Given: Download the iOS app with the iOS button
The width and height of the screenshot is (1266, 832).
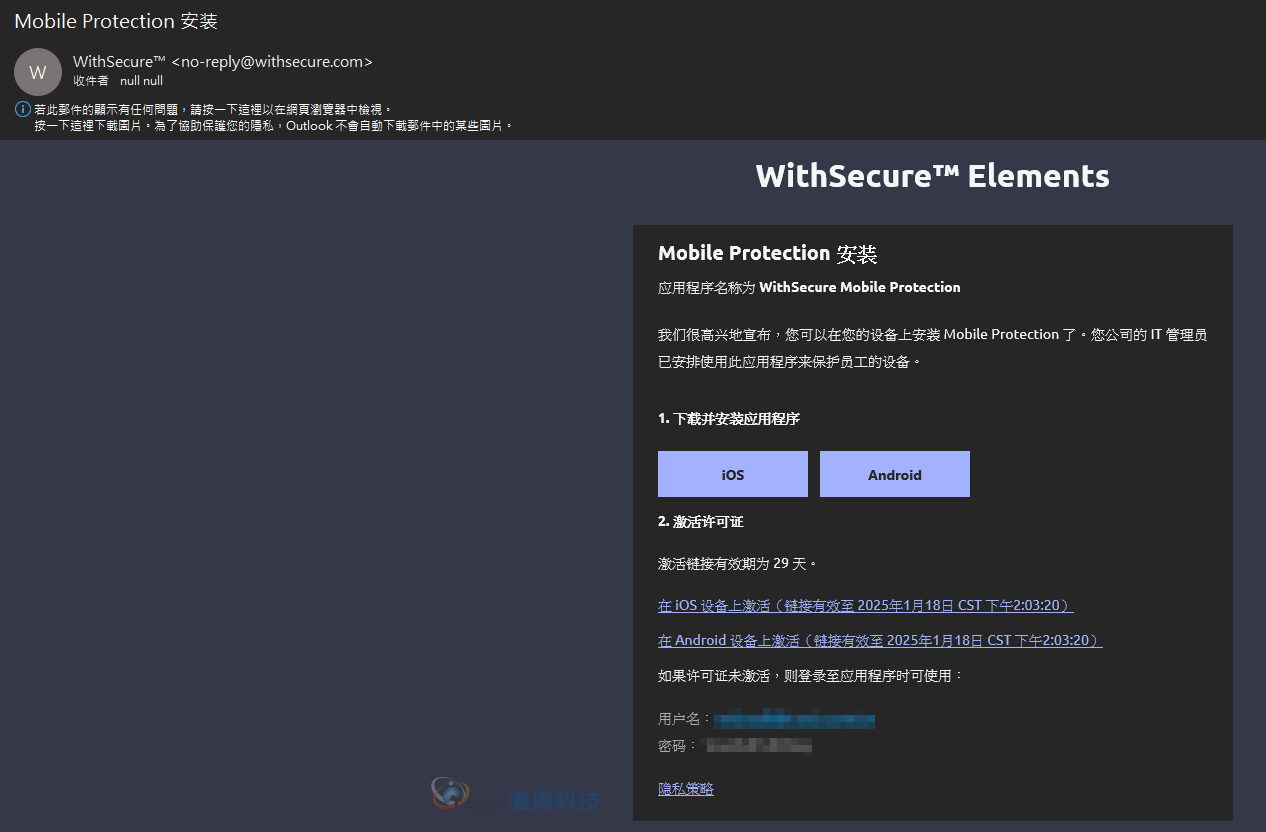Looking at the screenshot, I should [733, 474].
